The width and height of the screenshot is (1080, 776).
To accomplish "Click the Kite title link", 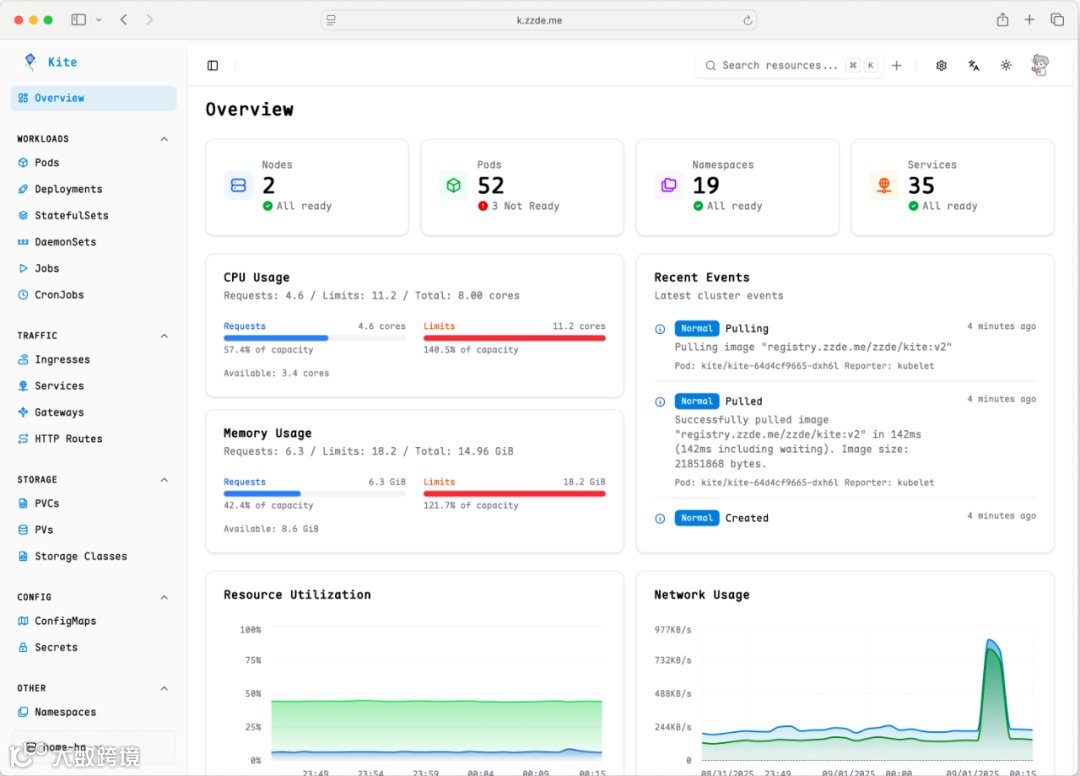I will coord(63,62).
